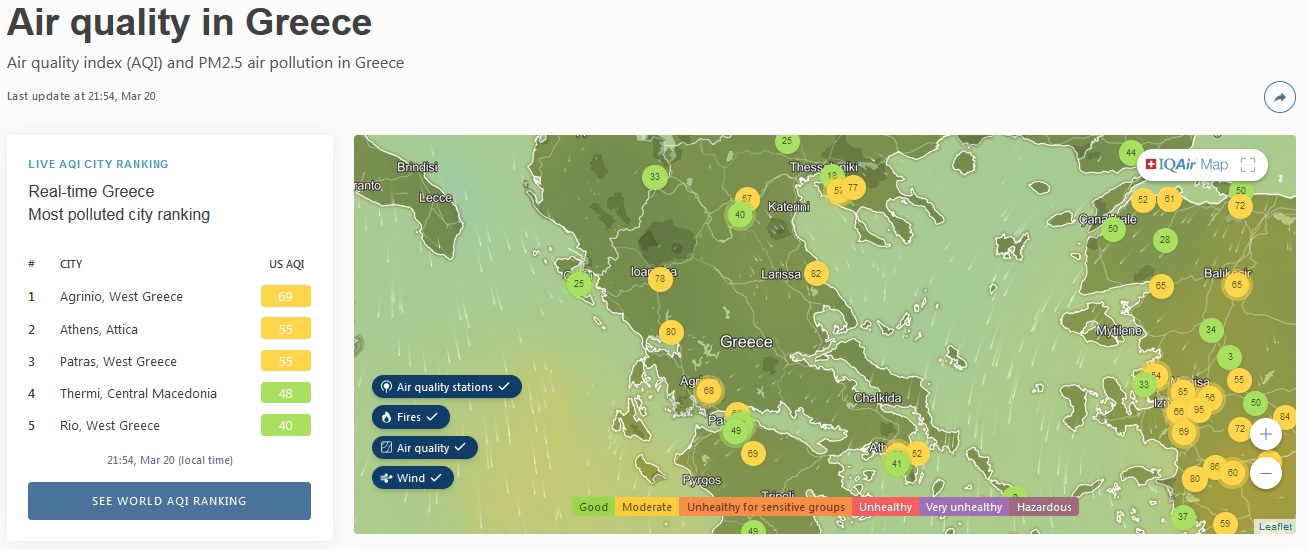Click the Greece country label on map
Image resolution: width=1308 pixels, height=549 pixels.
pos(746,342)
